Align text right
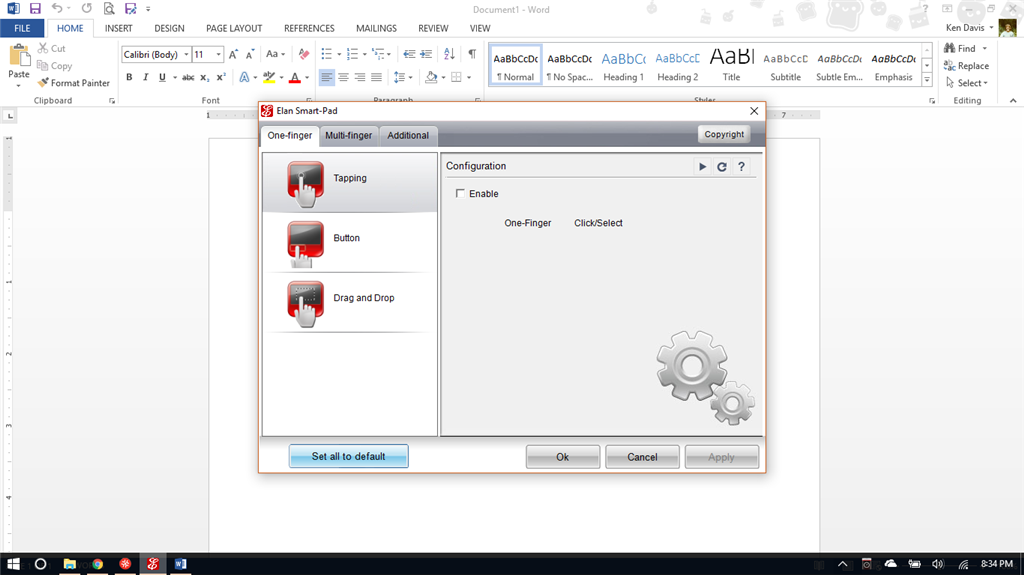Viewport: 1024px width, 575px height. pyautogui.click(x=359, y=77)
